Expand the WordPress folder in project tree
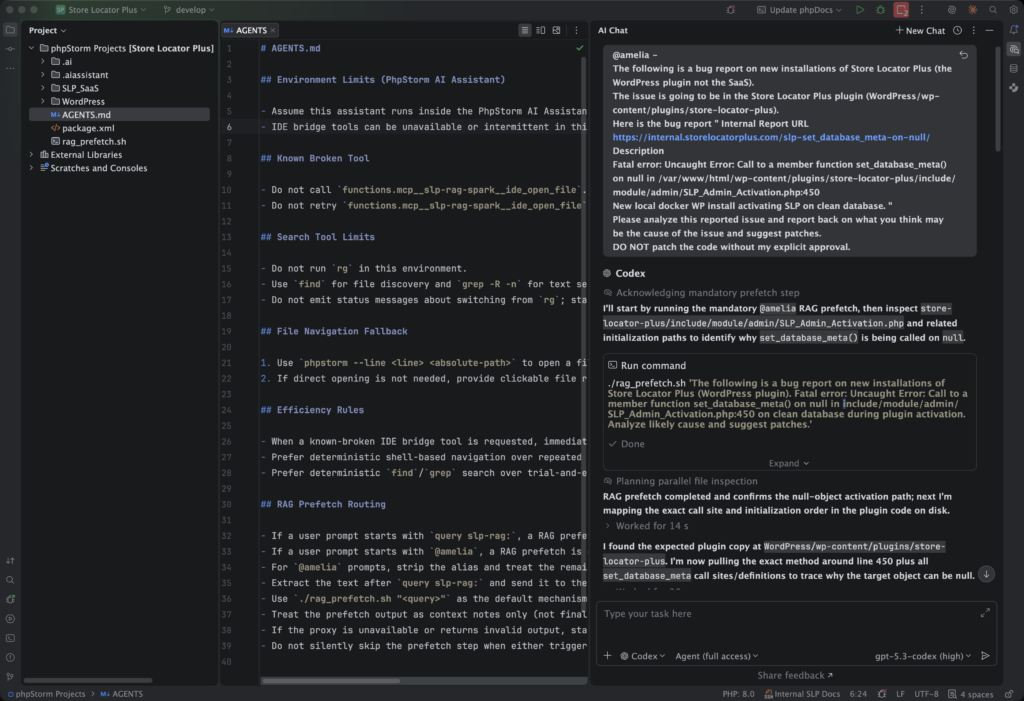 [x=43, y=101]
